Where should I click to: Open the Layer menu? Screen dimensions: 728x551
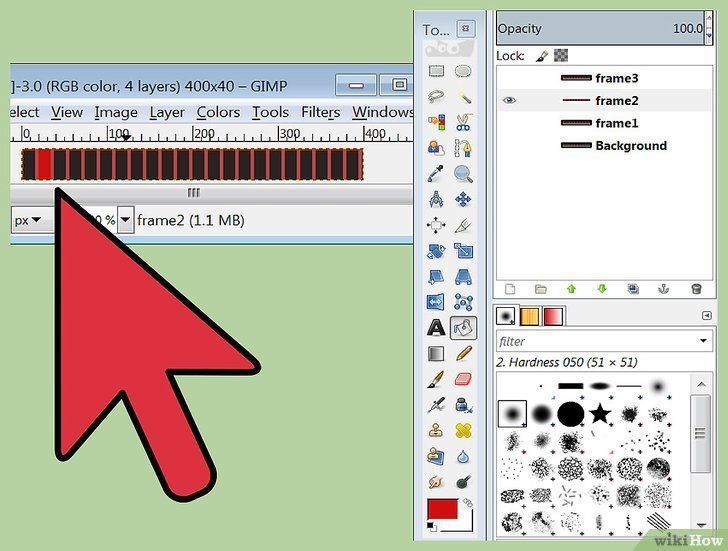click(167, 112)
